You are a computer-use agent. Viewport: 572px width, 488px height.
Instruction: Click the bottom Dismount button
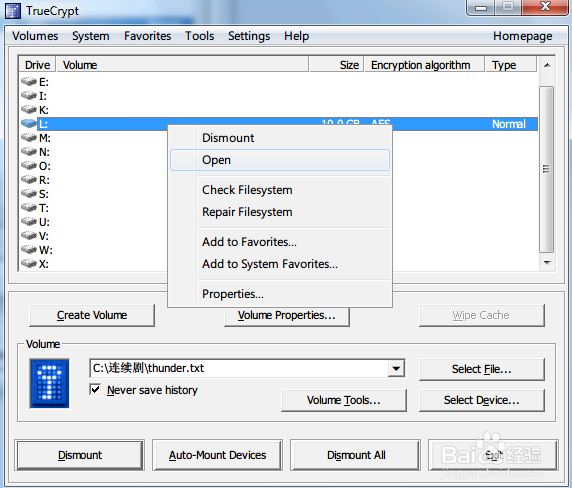80,455
